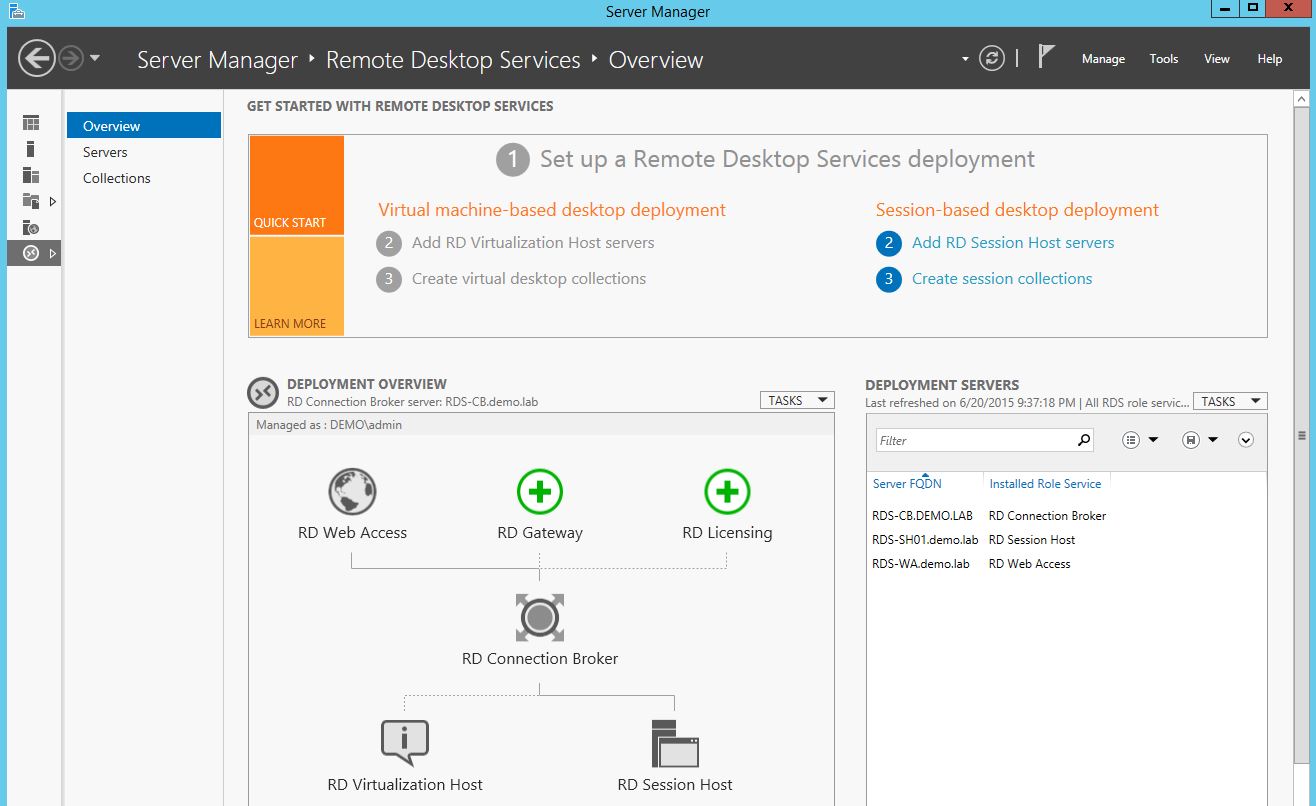Expand the Deployment Servers chevron button

(1245, 440)
